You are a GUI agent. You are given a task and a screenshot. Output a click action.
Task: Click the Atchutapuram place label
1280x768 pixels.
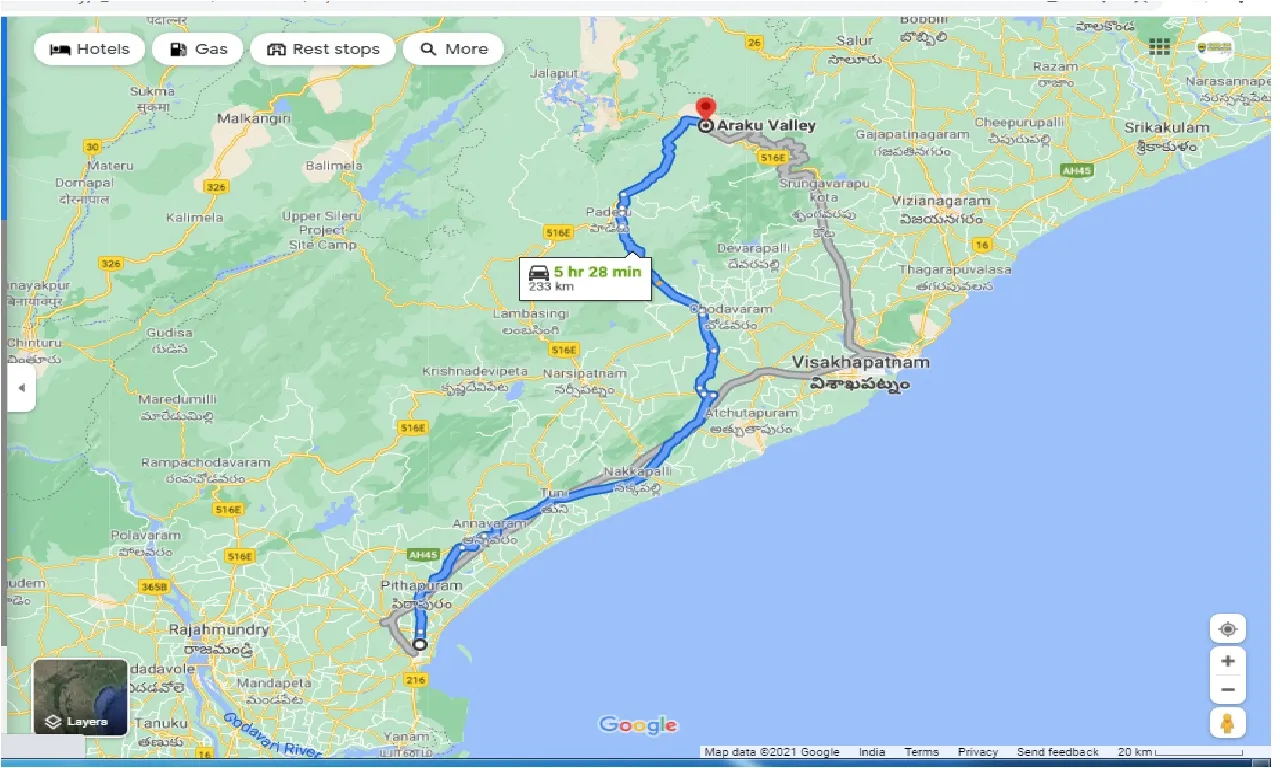point(751,413)
